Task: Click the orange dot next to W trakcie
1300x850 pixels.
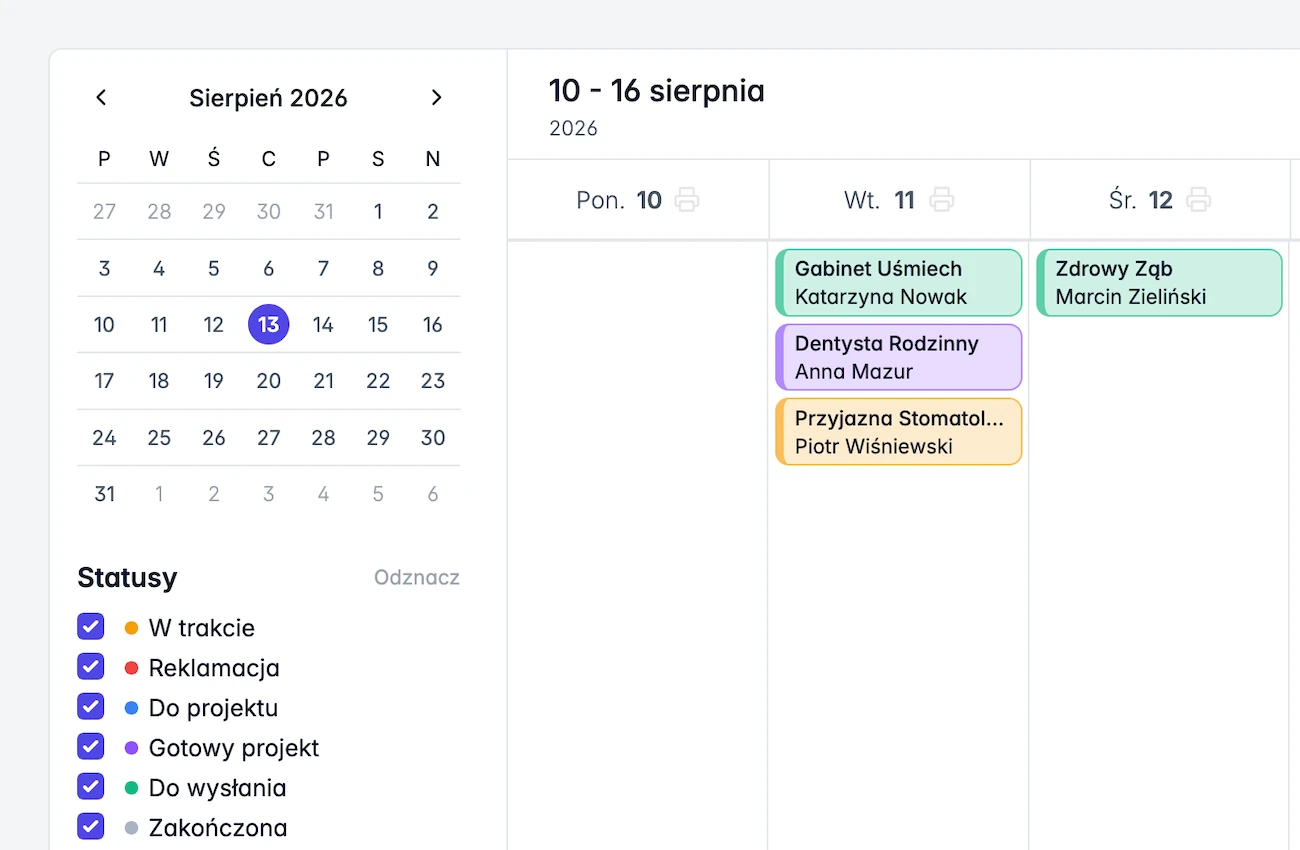Action: (x=131, y=628)
